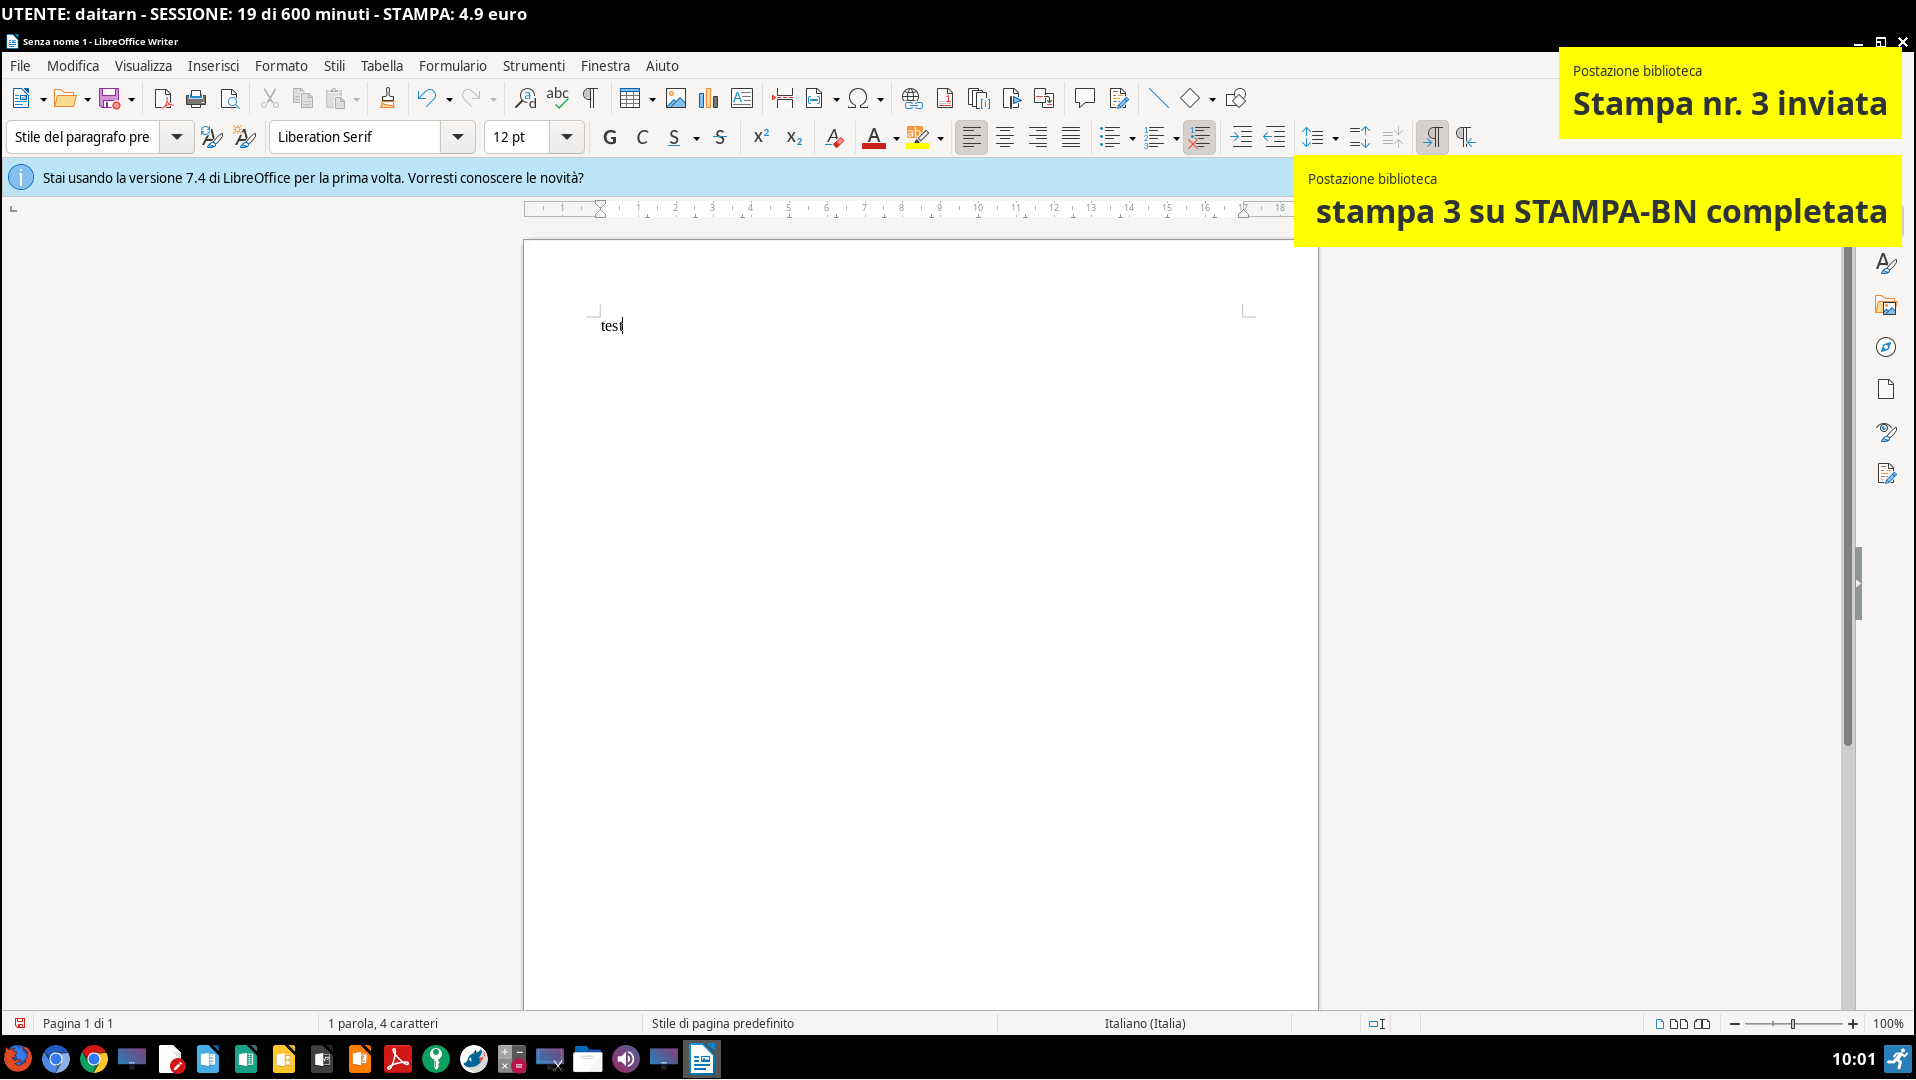Viewport: 1916px width, 1080px height.
Task: Export directly as PDF icon
Action: pos(163,98)
